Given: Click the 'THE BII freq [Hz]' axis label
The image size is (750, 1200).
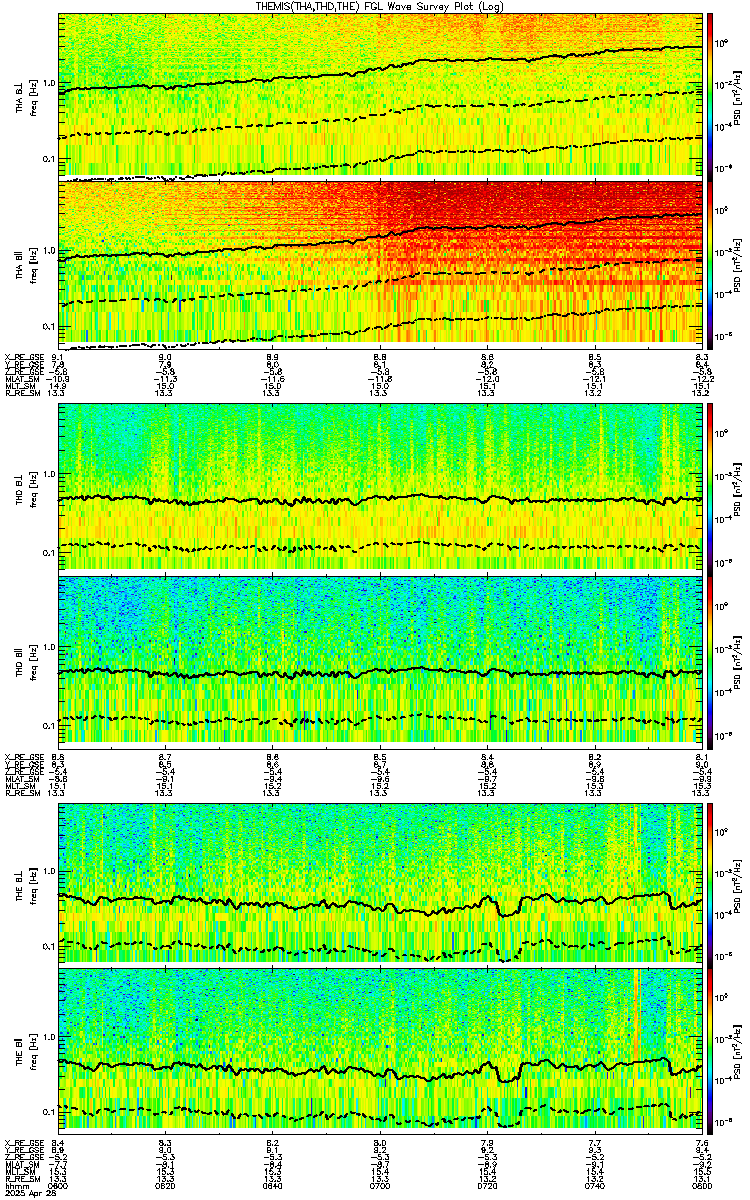Looking at the screenshot, I should pos(24,1052).
